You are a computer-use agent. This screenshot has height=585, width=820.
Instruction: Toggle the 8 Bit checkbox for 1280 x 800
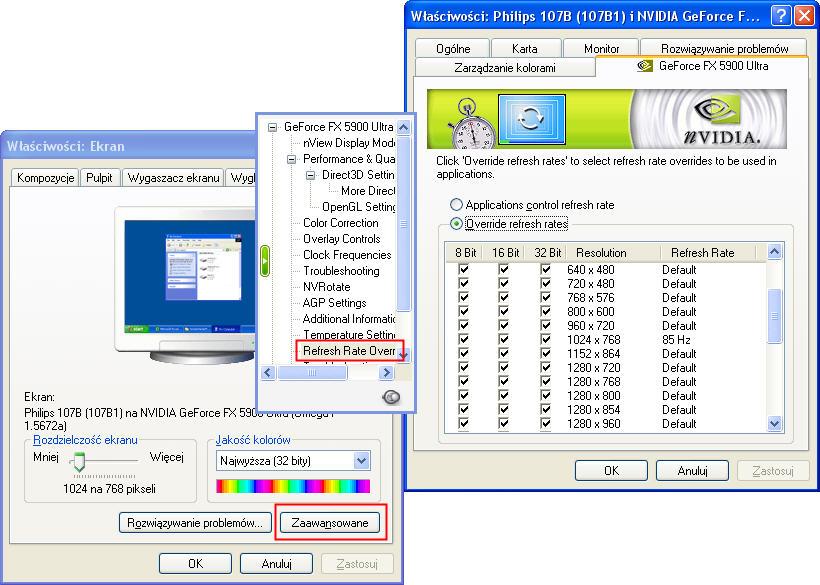click(463, 396)
